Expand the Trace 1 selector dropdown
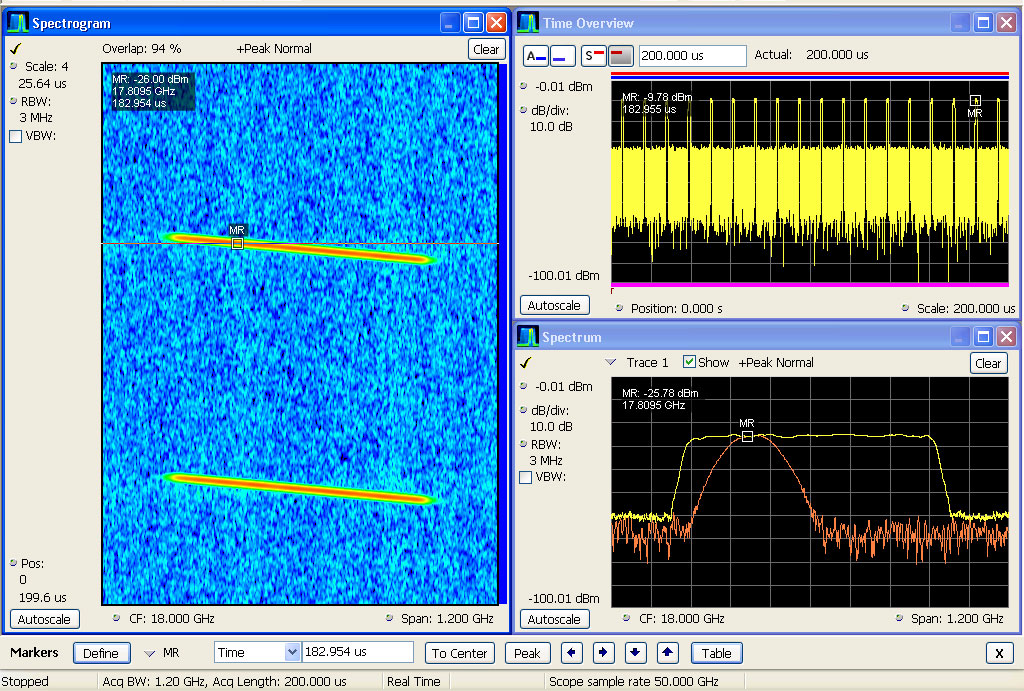Screen dimensions: 1024x691 611,362
